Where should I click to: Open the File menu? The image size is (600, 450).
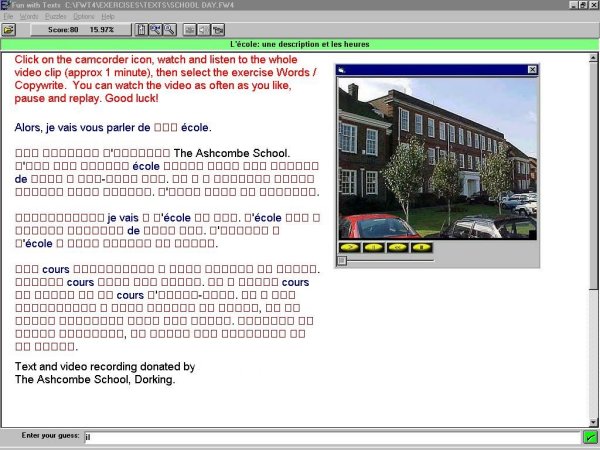coord(8,17)
